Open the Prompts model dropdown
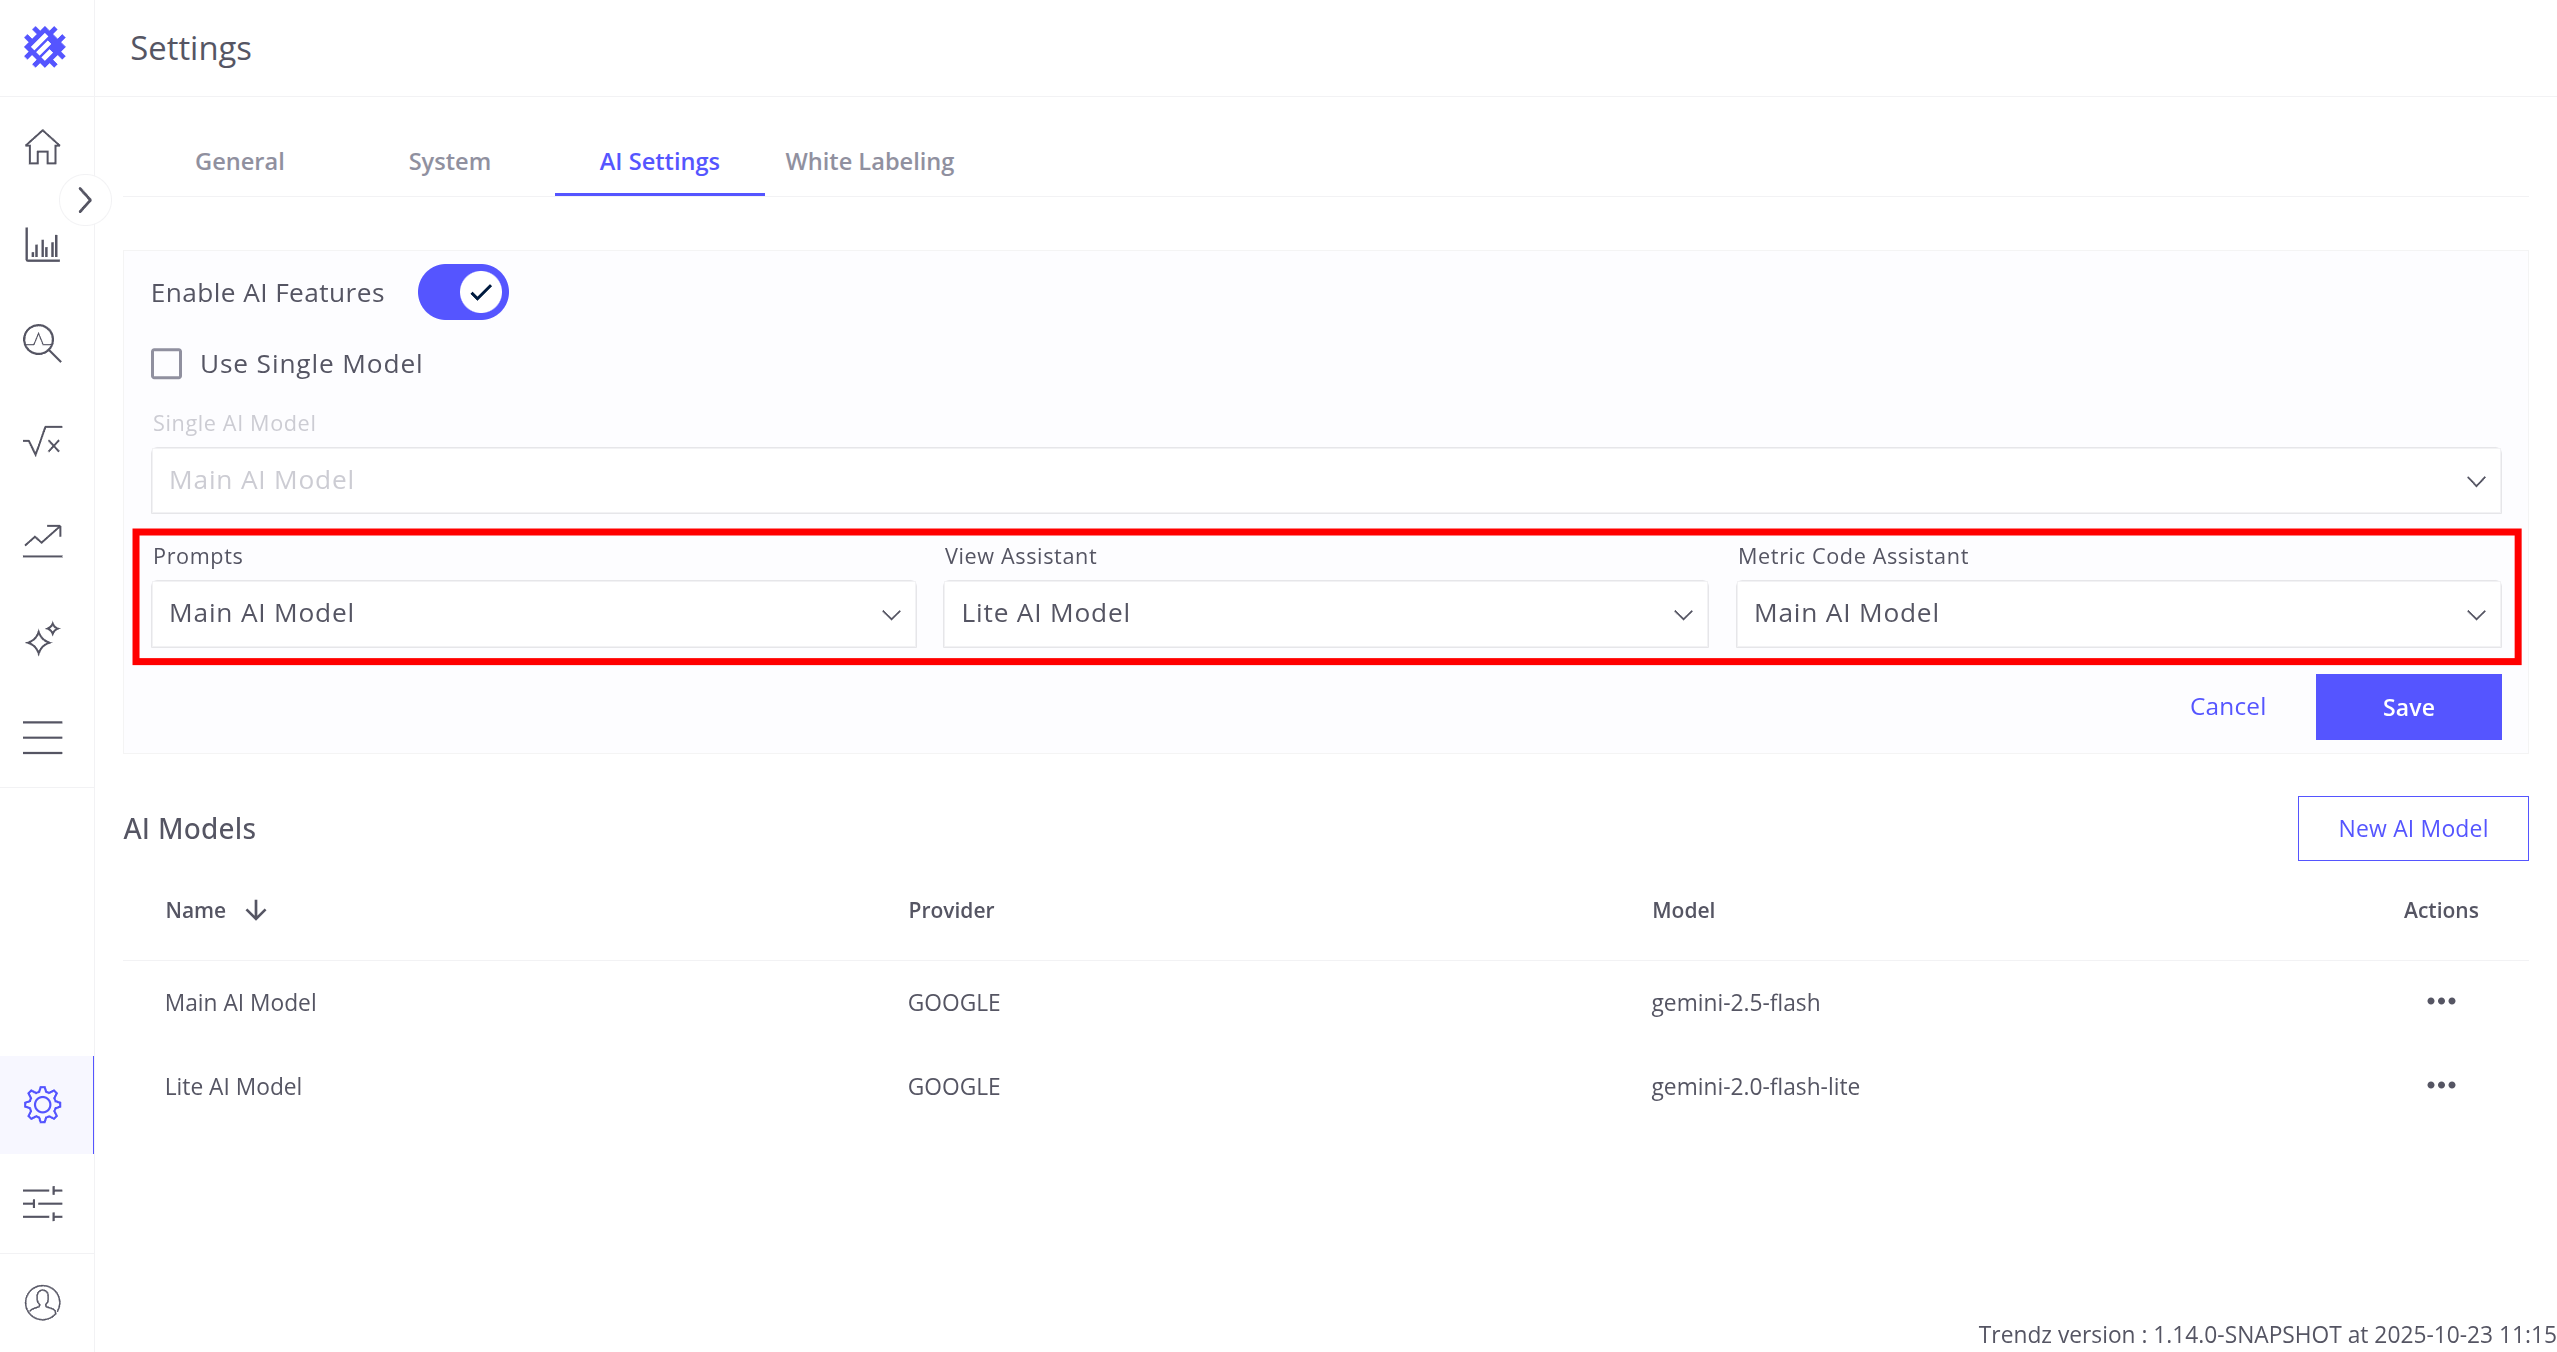 click(533, 614)
